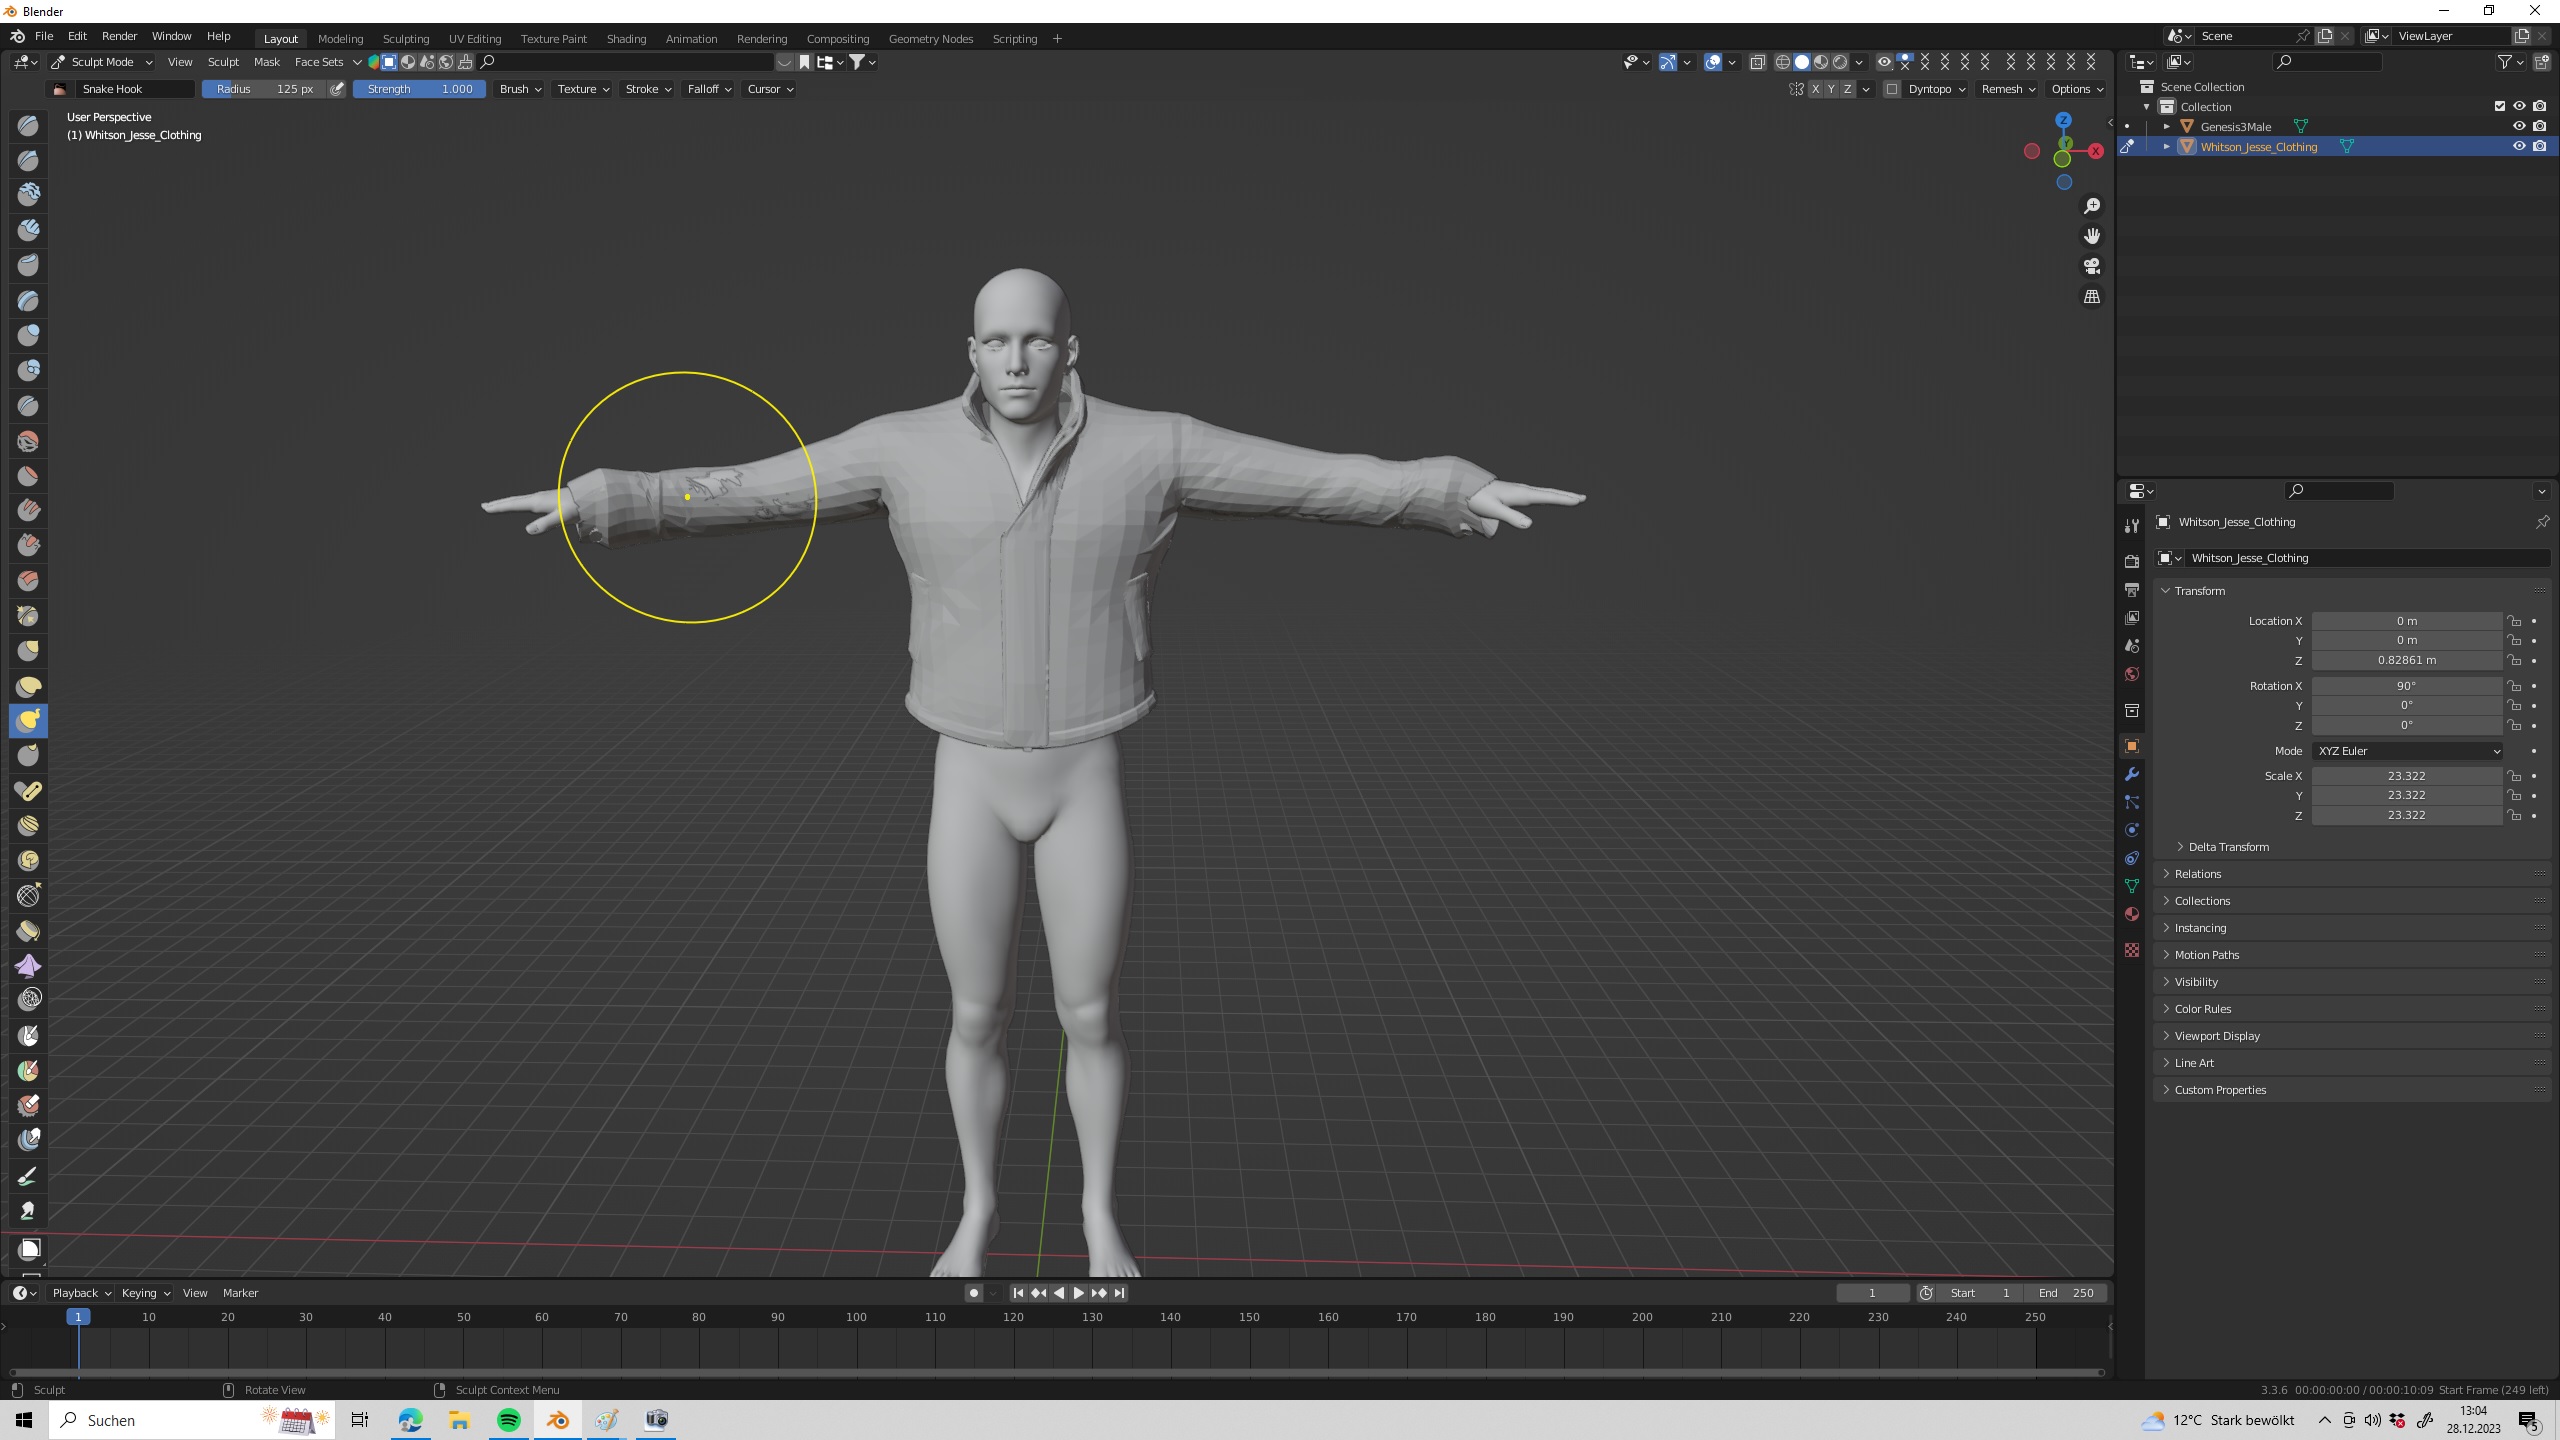The image size is (2560, 1440).
Task: Open the XYZ Euler rotation mode dropdown
Action: [x=2407, y=751]
